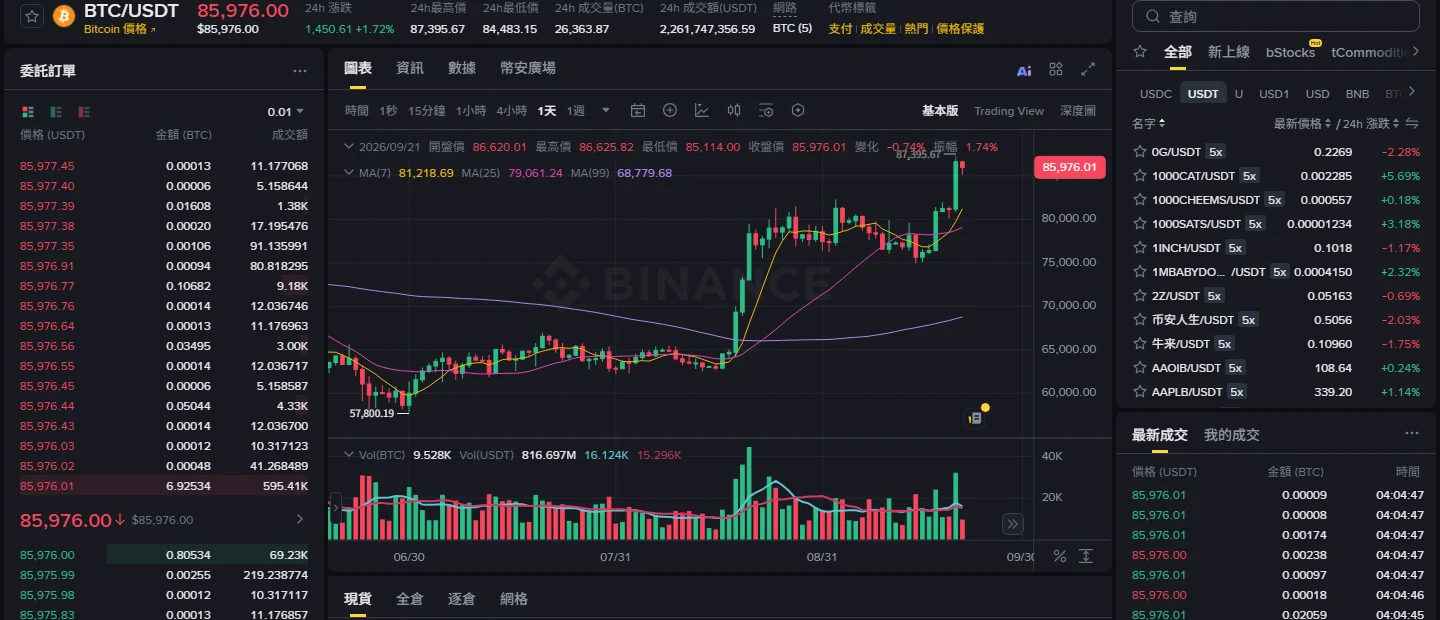
Task: Open the candlestick chart style icon
Action: [734, 110]
